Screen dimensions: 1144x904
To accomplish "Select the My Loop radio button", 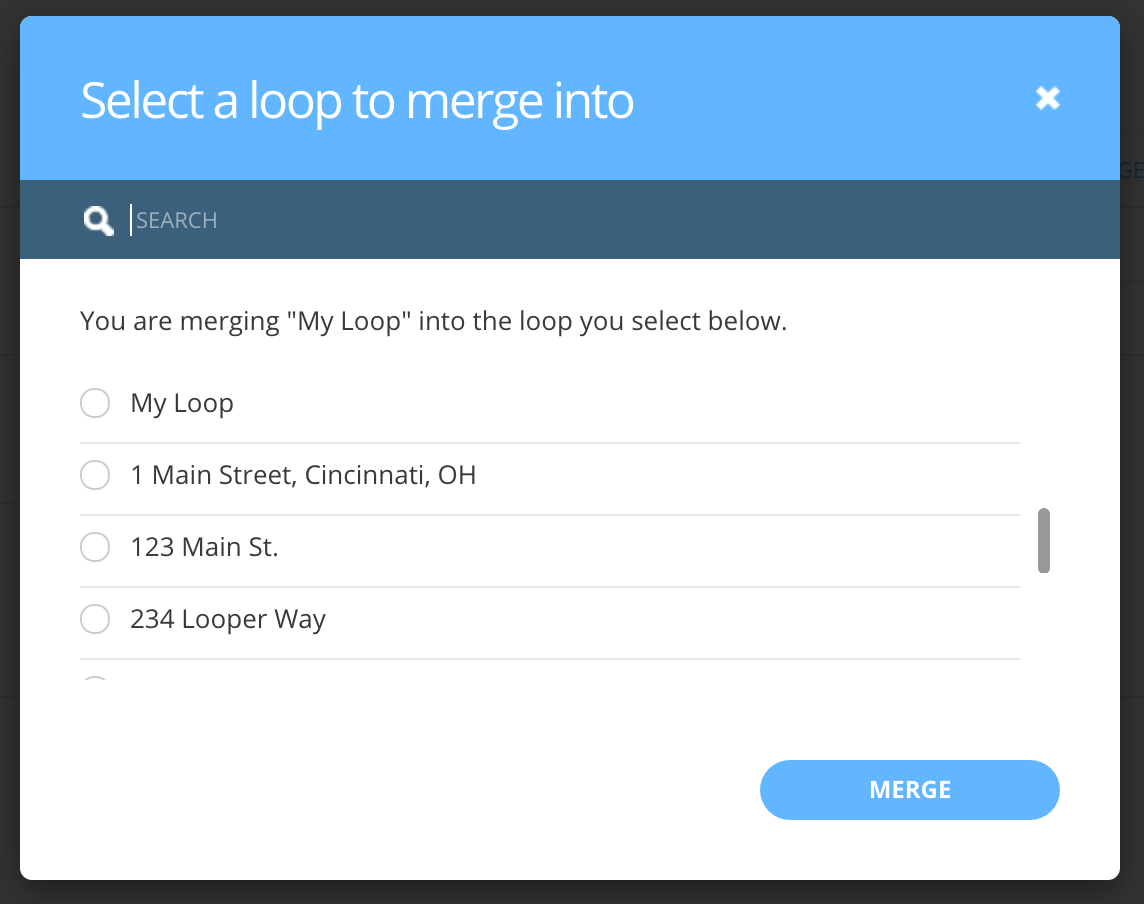I will click(x=95, y=403).
